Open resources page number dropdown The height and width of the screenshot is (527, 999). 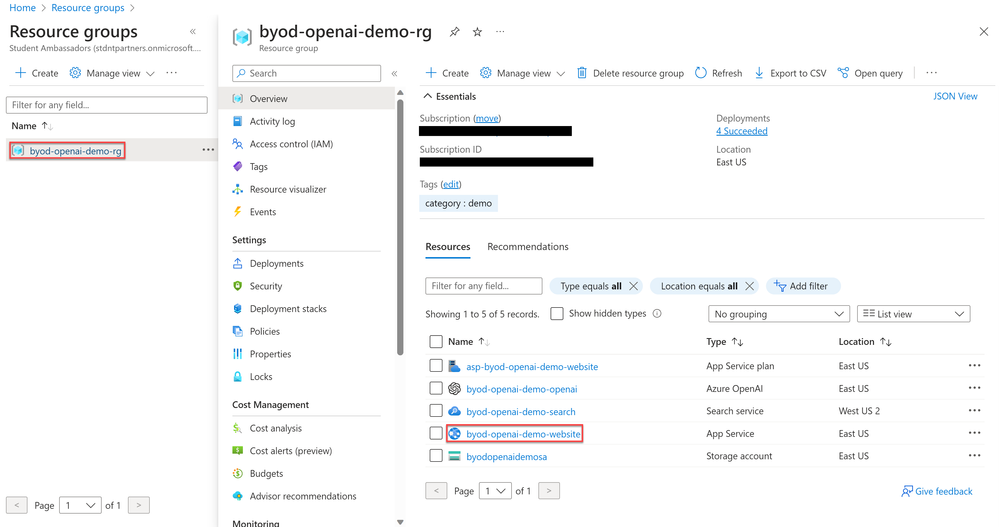(x=495, y=491)
